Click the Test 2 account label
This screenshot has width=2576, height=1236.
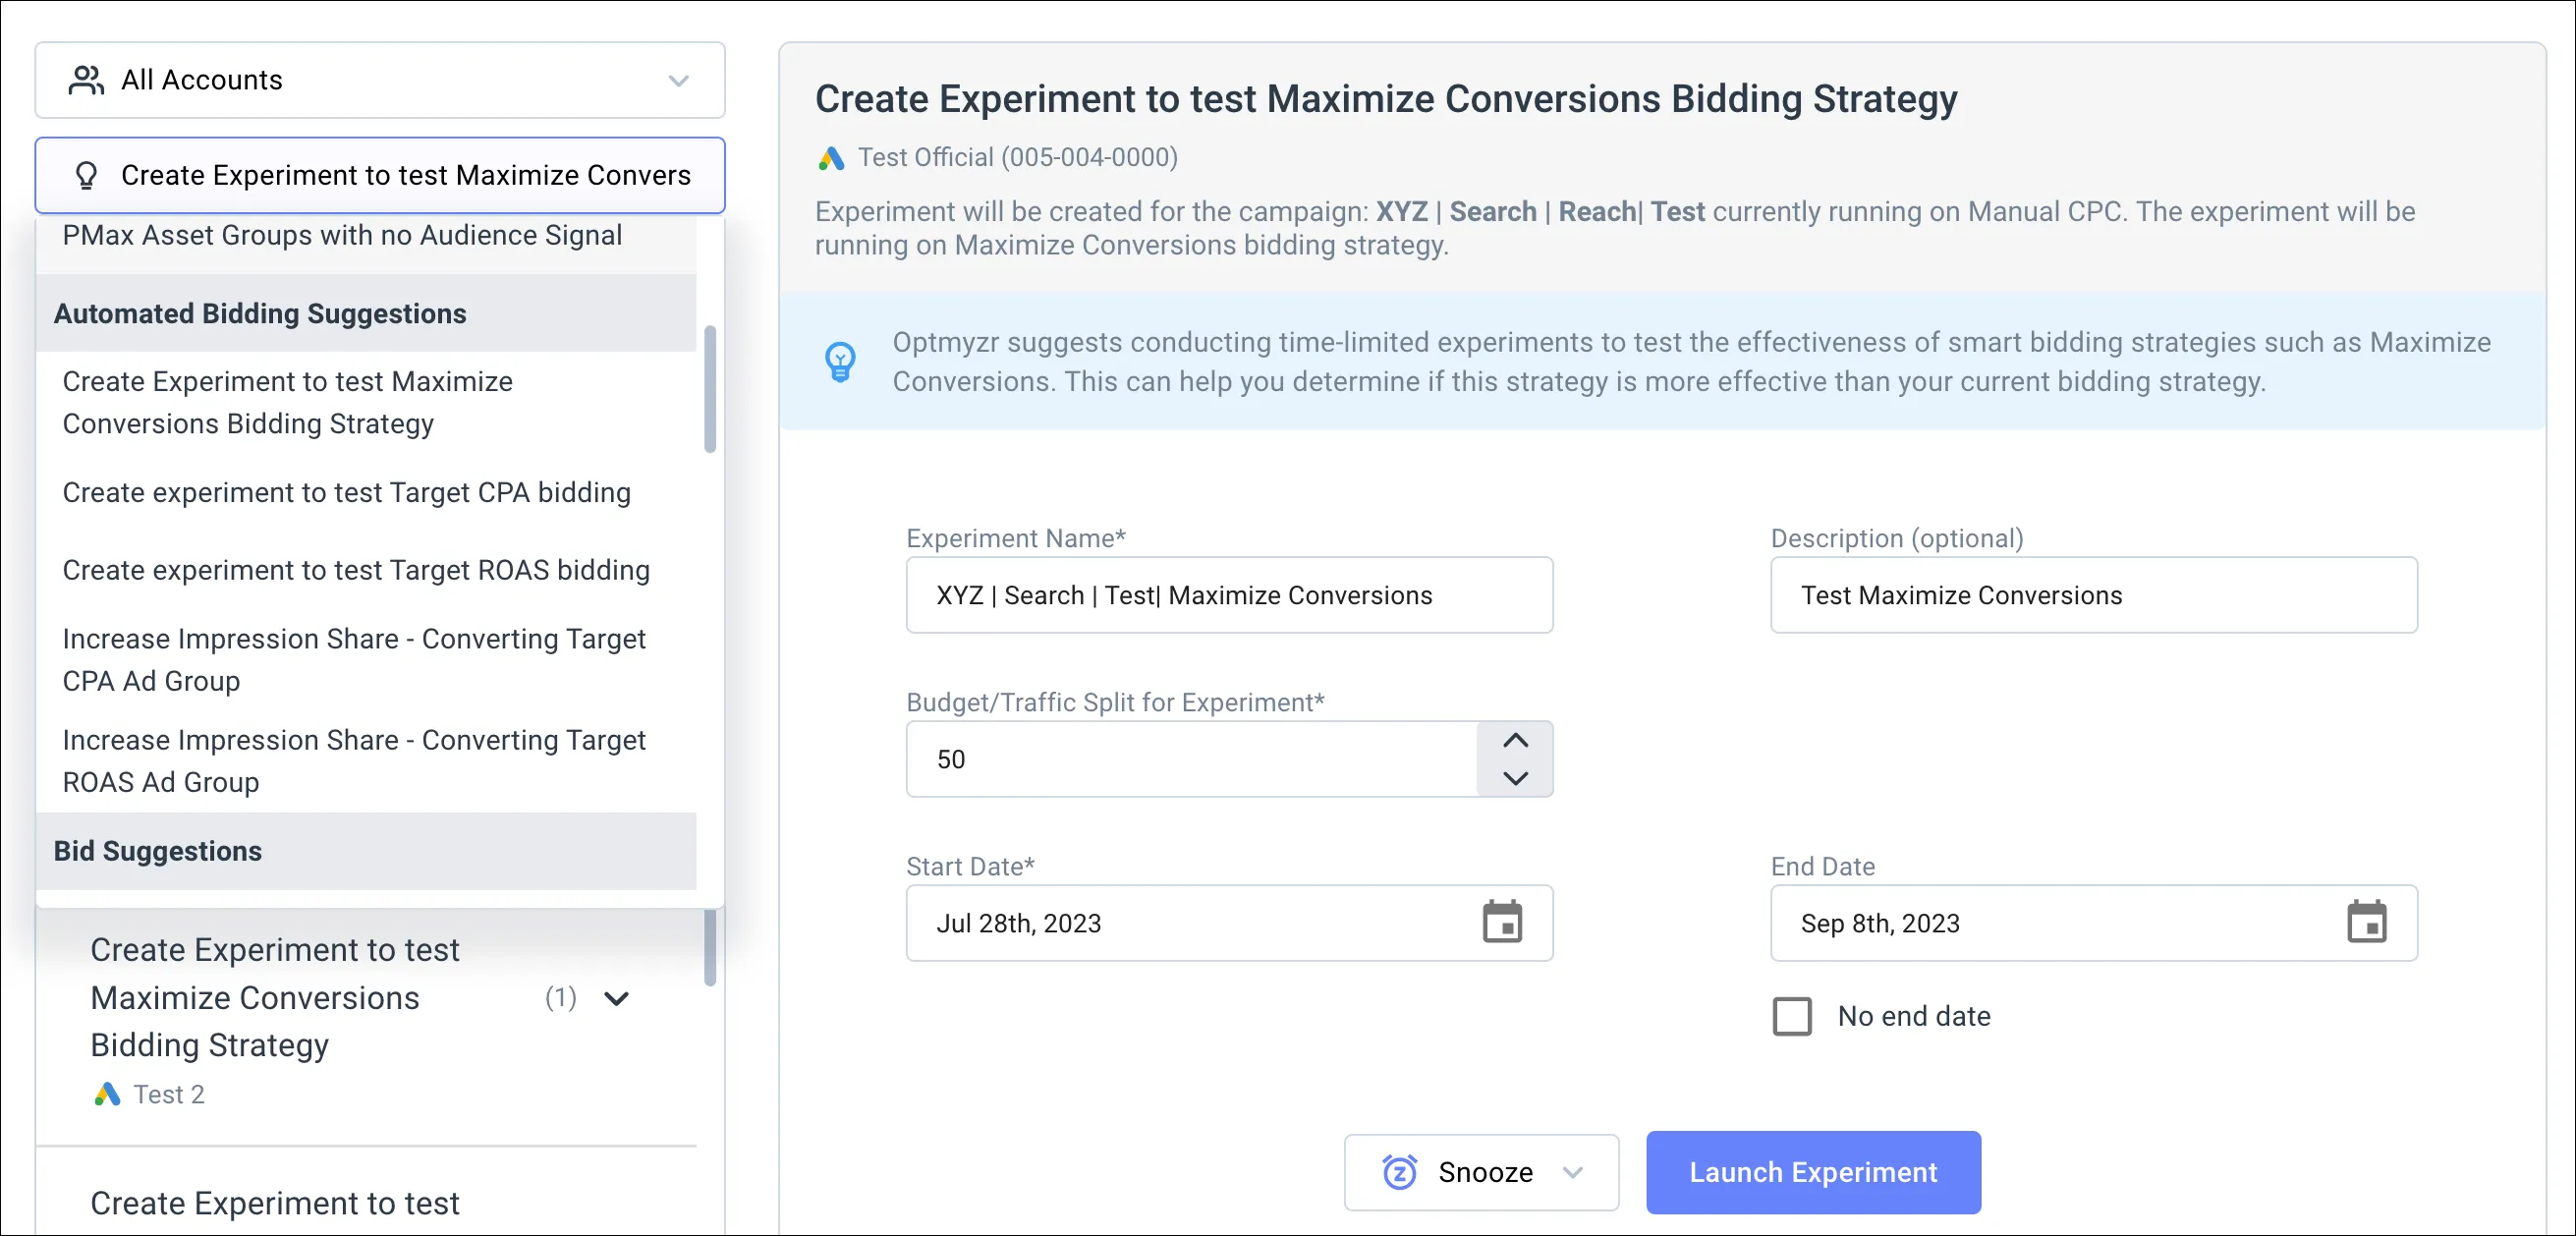point(169,1094)
